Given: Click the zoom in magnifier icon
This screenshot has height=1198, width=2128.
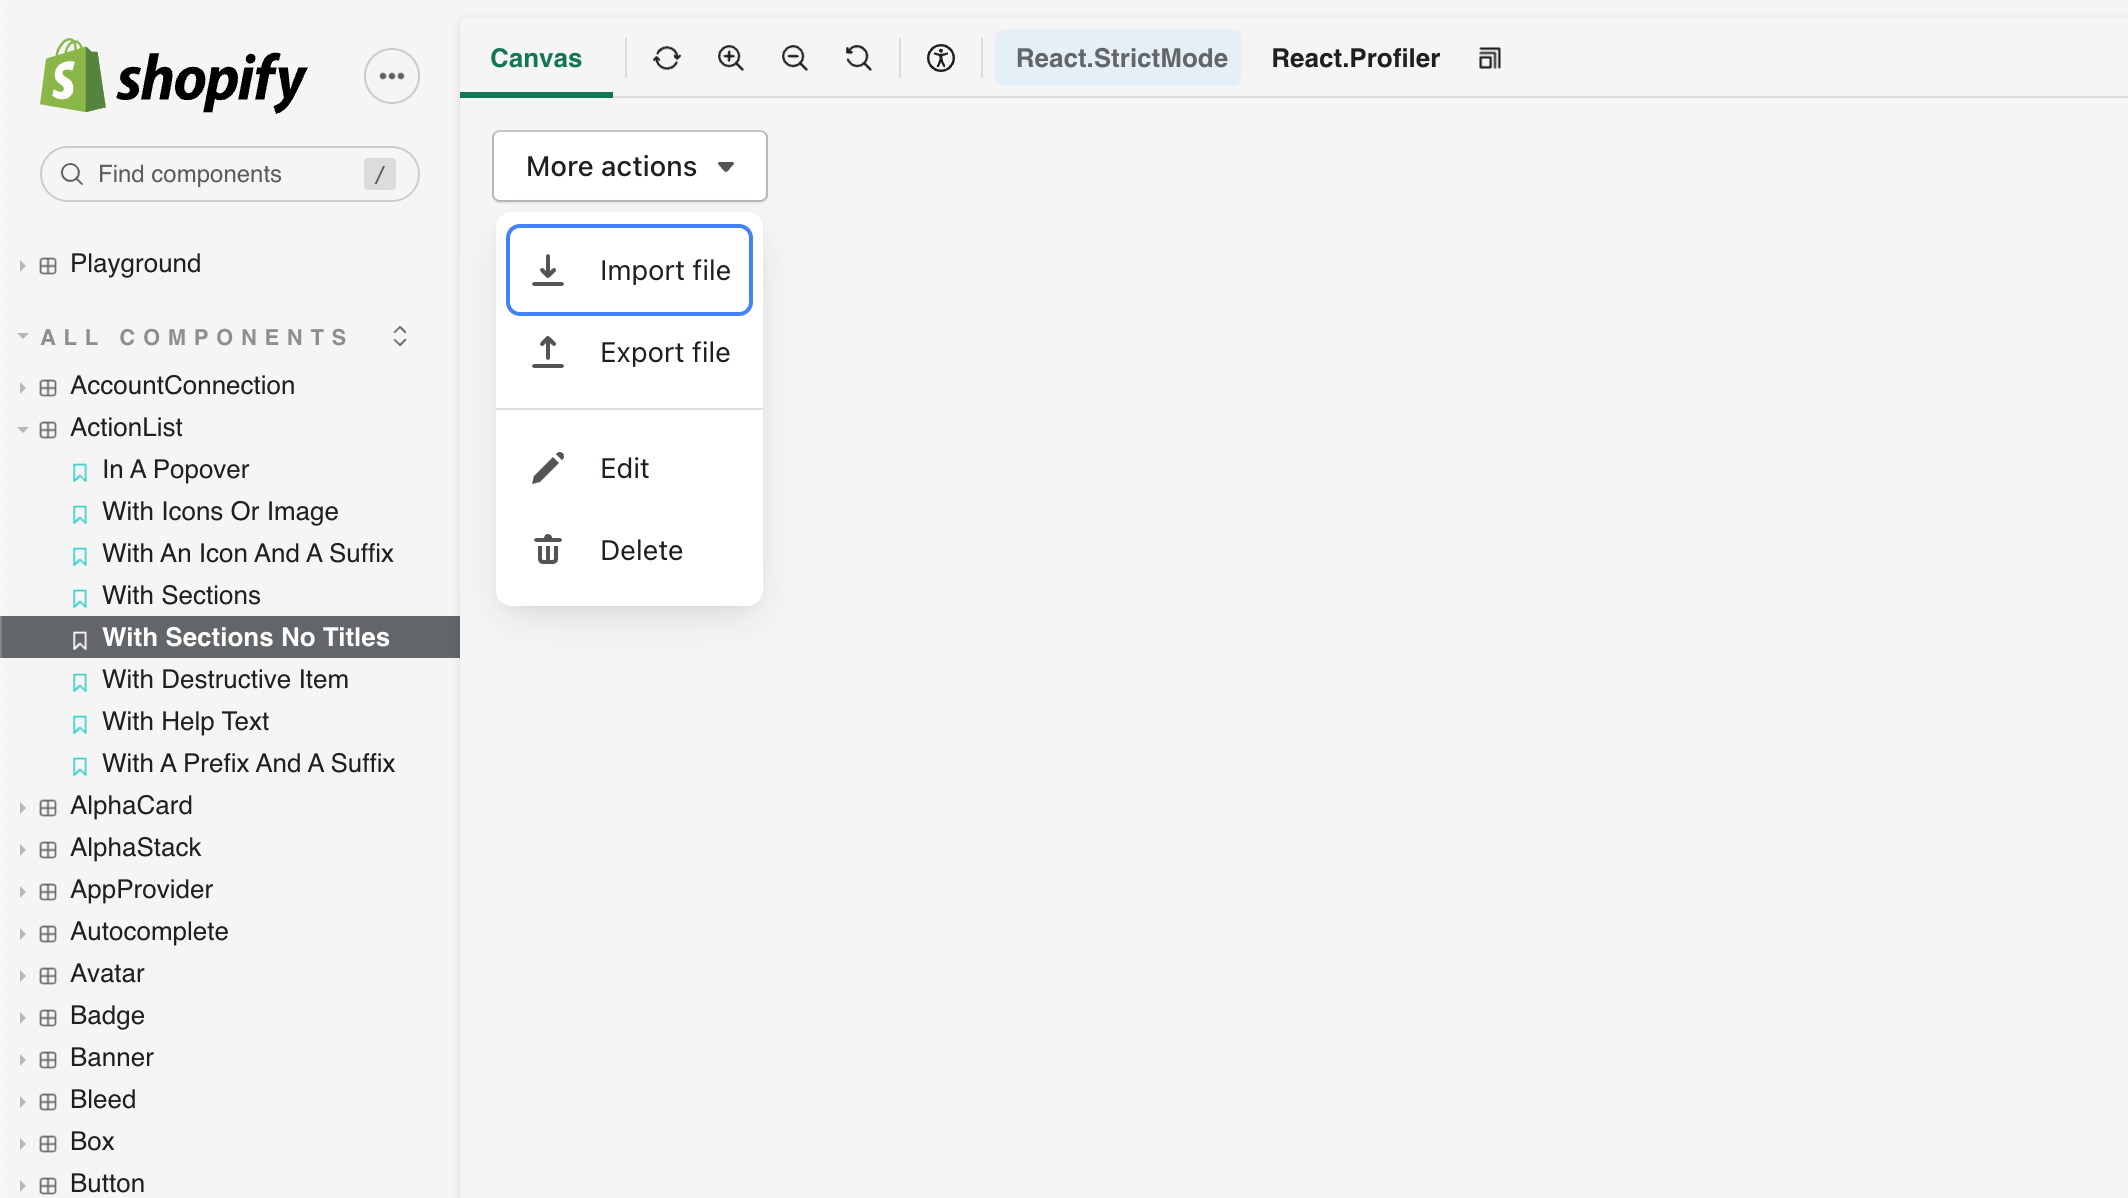Looking at the screenshot, I should [731, 58].
